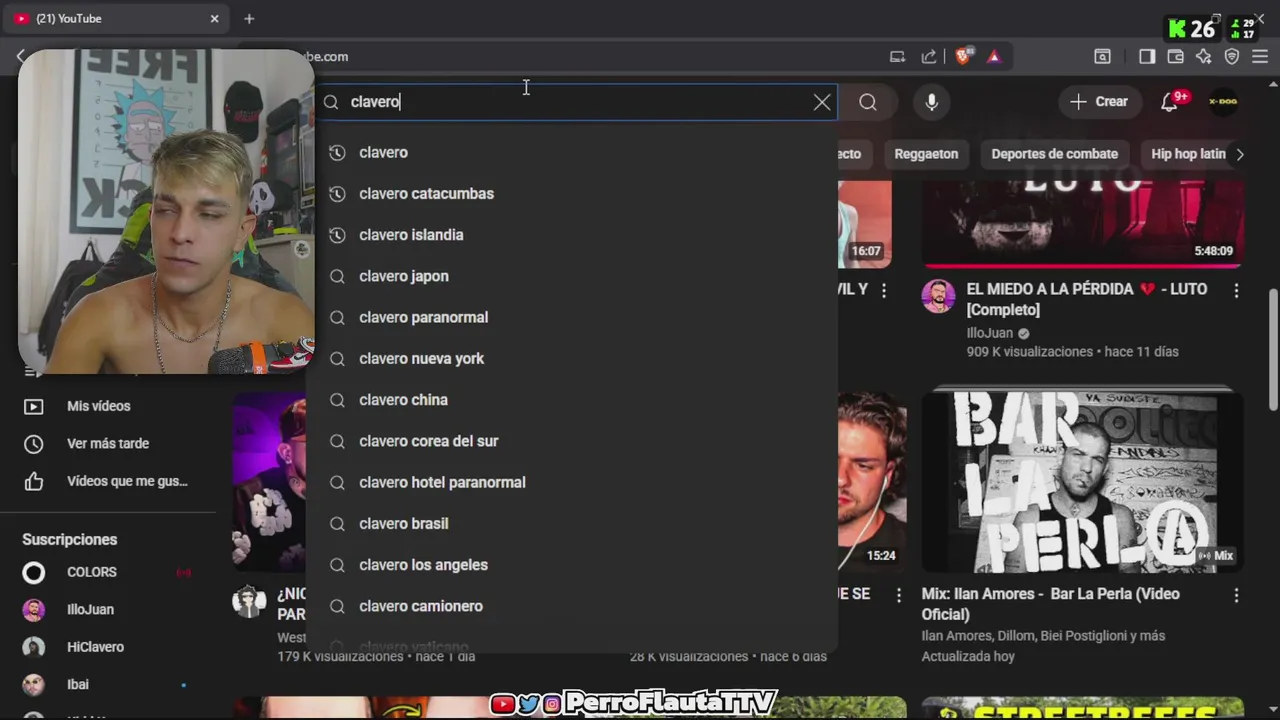Select the Hip hop latino chip
Image resolution: width=1280 pixels, height=720 pixels.
pos(1187,154)
